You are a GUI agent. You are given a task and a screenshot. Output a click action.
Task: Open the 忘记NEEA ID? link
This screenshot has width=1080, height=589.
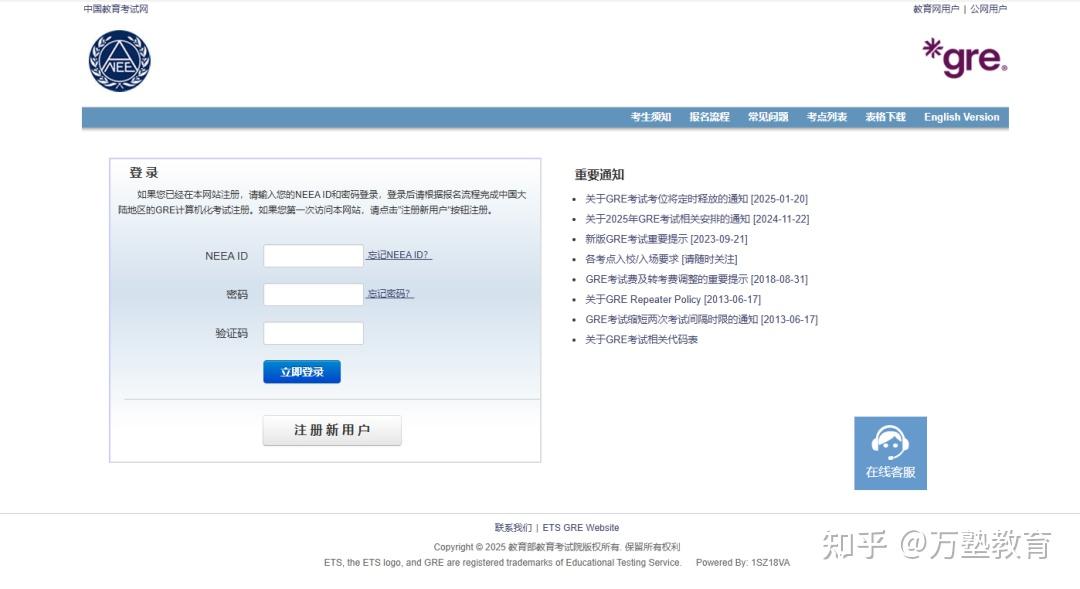[400, 255]
